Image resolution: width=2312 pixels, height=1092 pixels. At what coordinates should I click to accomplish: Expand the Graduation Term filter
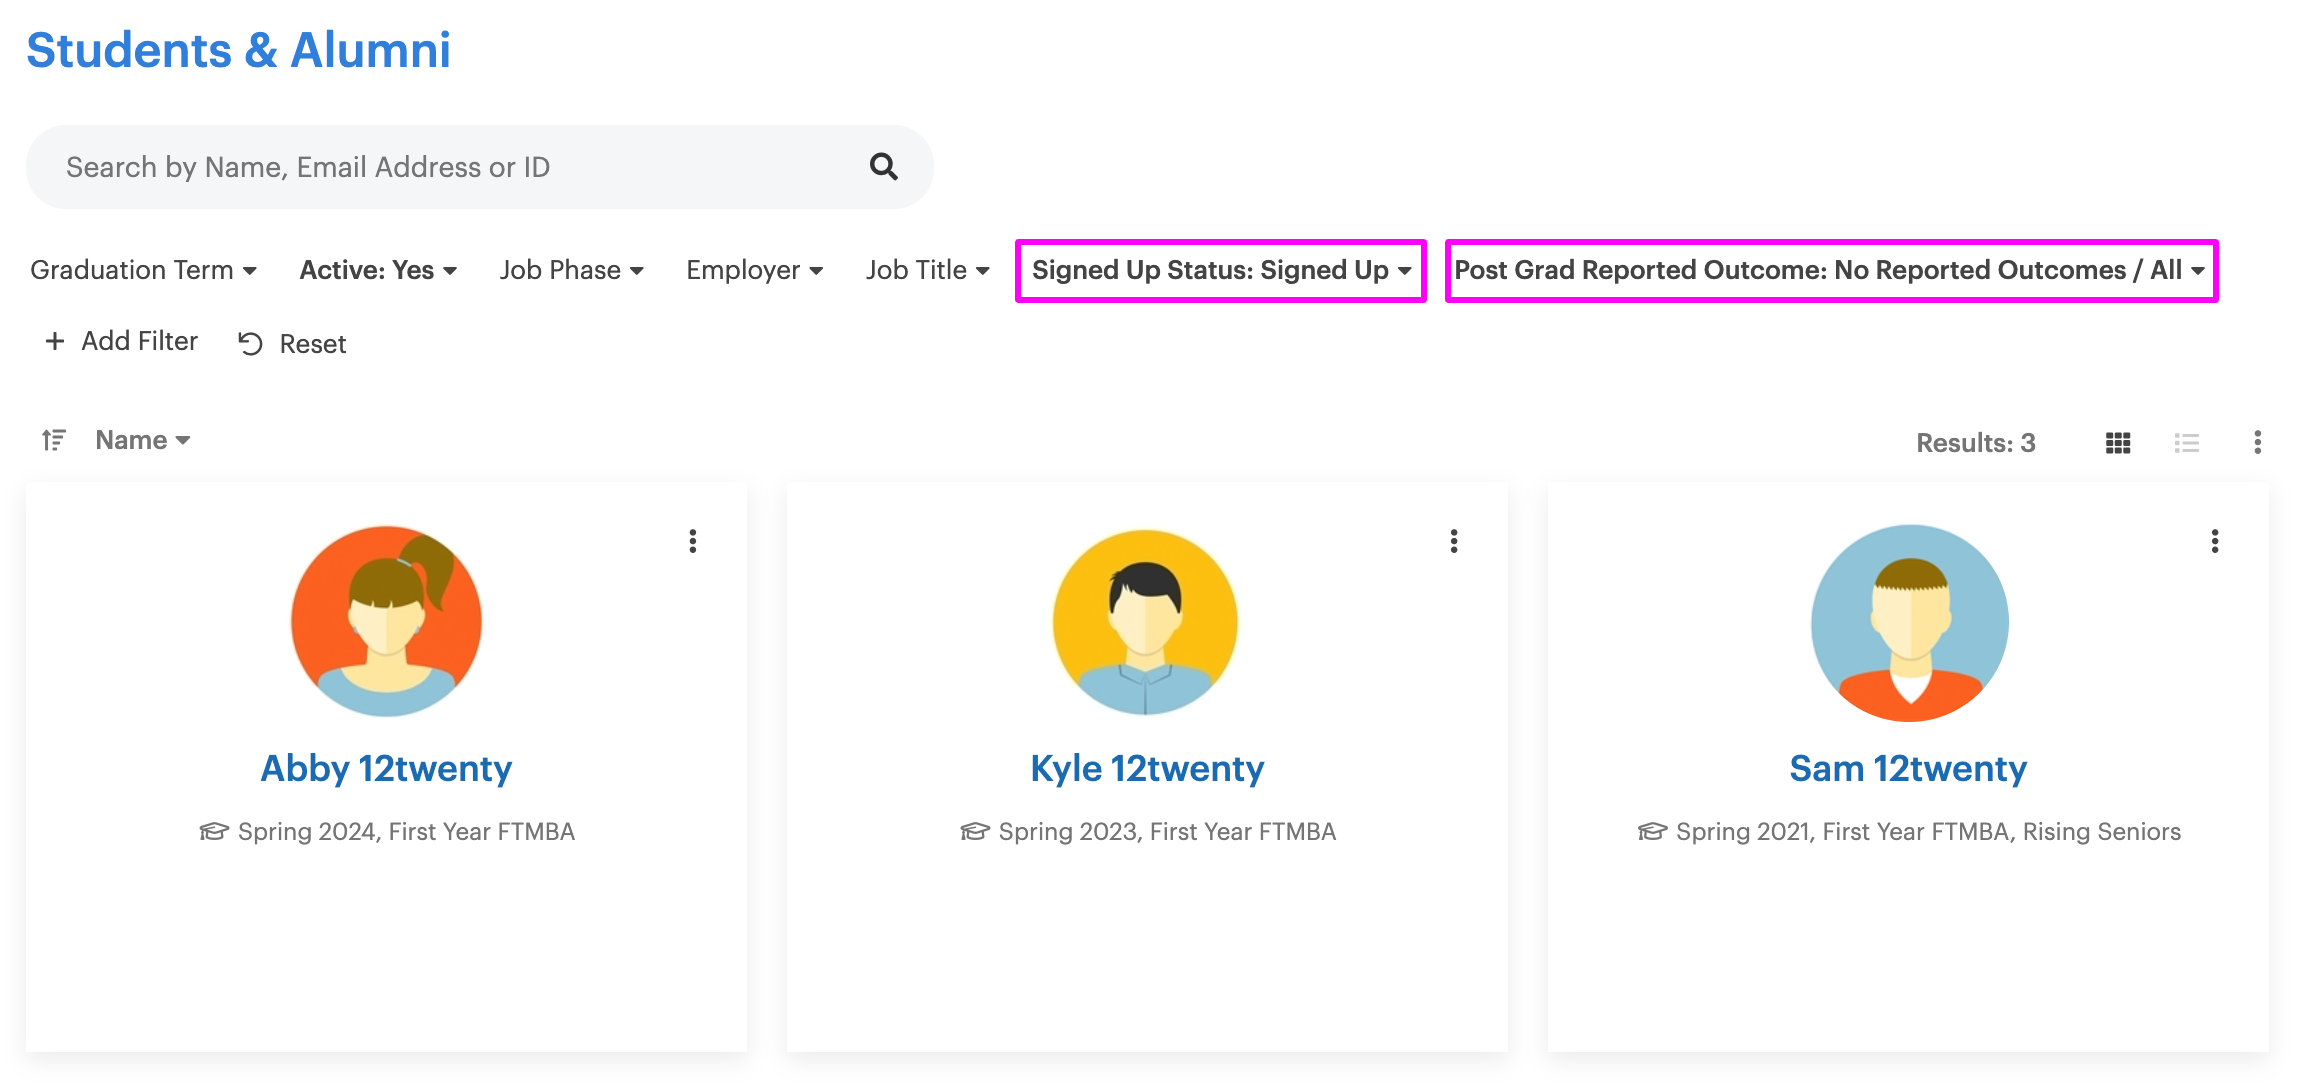click(143, 270)
